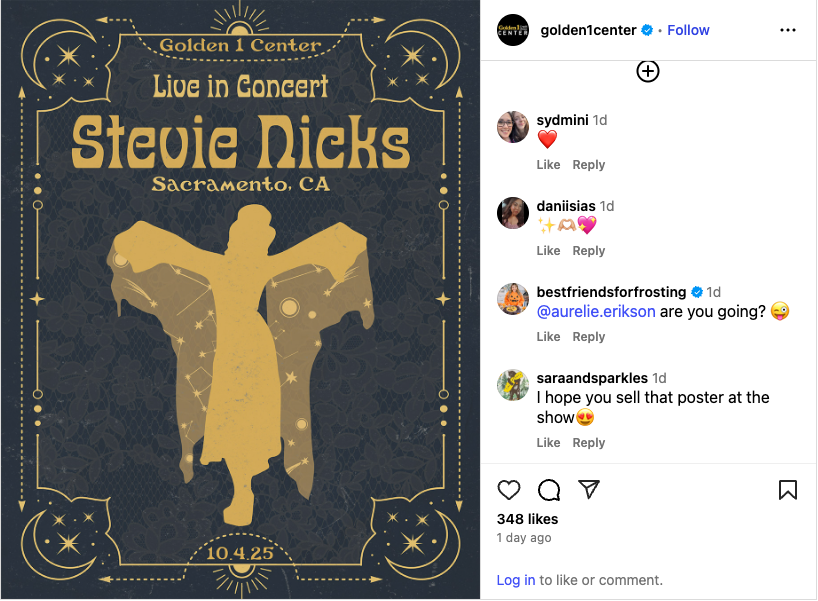Open bestfriendsforfrosting's profile avatar
818x601 pixels.
[x=513, y=299]
